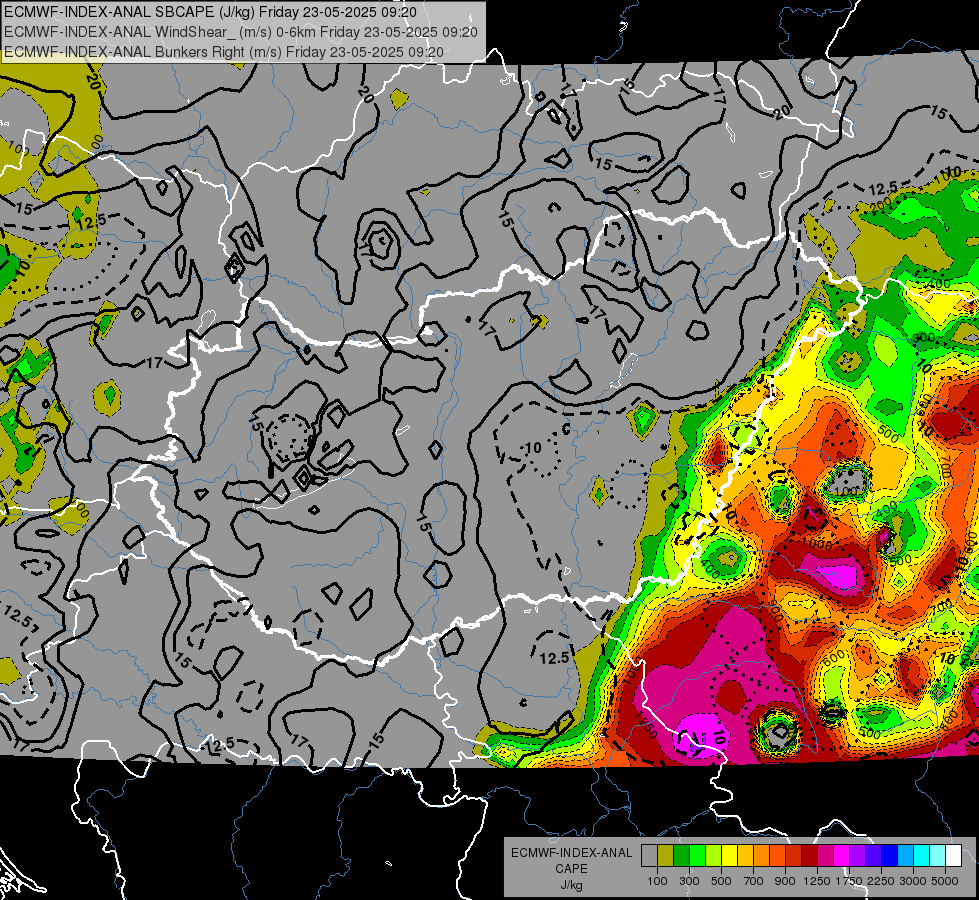Select the pale cyan legend swatch
979x900 pixels.
tap(938, 856)
